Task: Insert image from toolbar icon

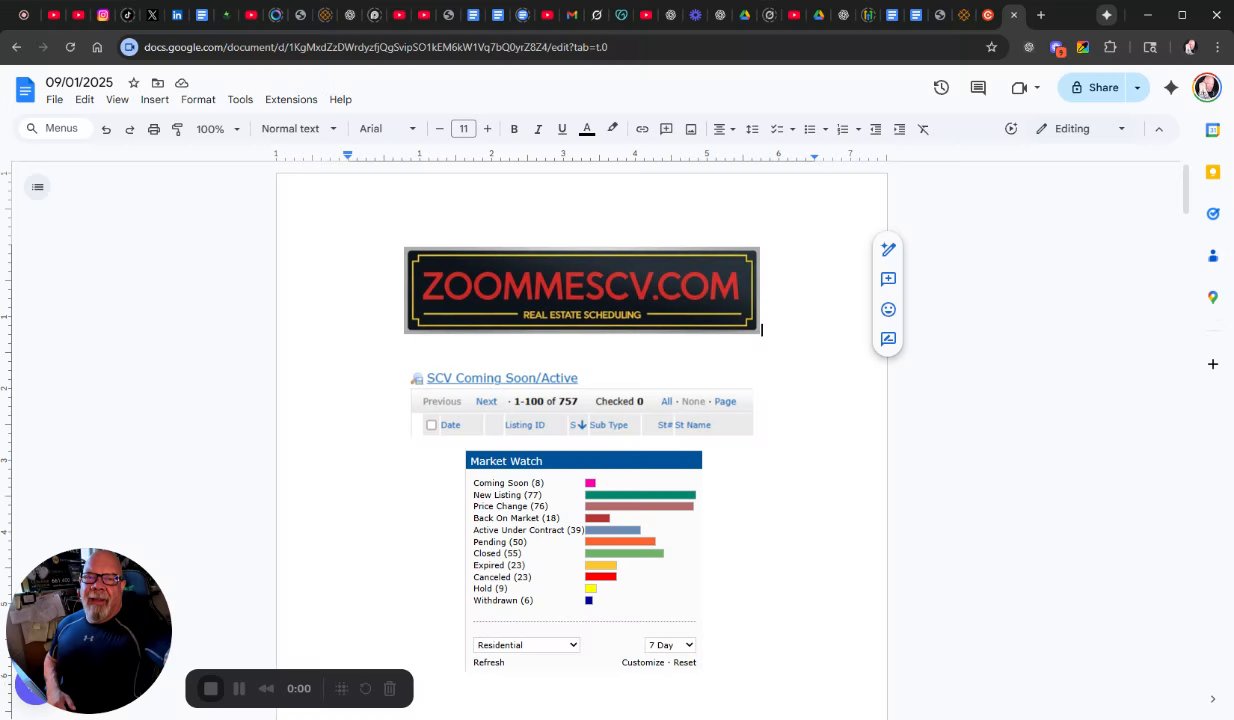Action: click(691, 129)
